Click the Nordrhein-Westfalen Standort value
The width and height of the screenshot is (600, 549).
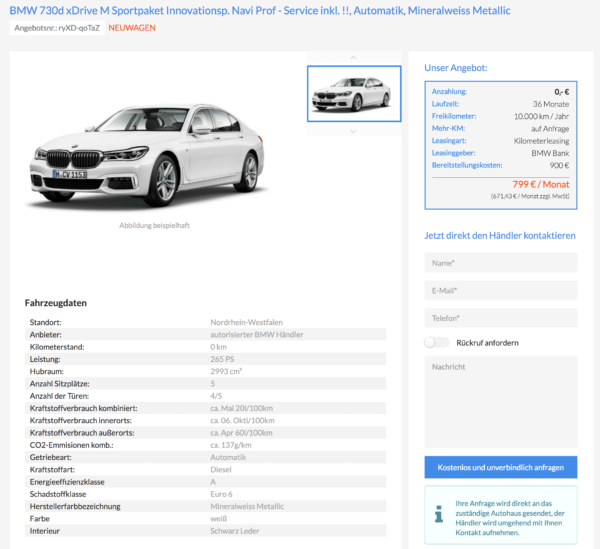pyautogui.click(x=246, y=322)
